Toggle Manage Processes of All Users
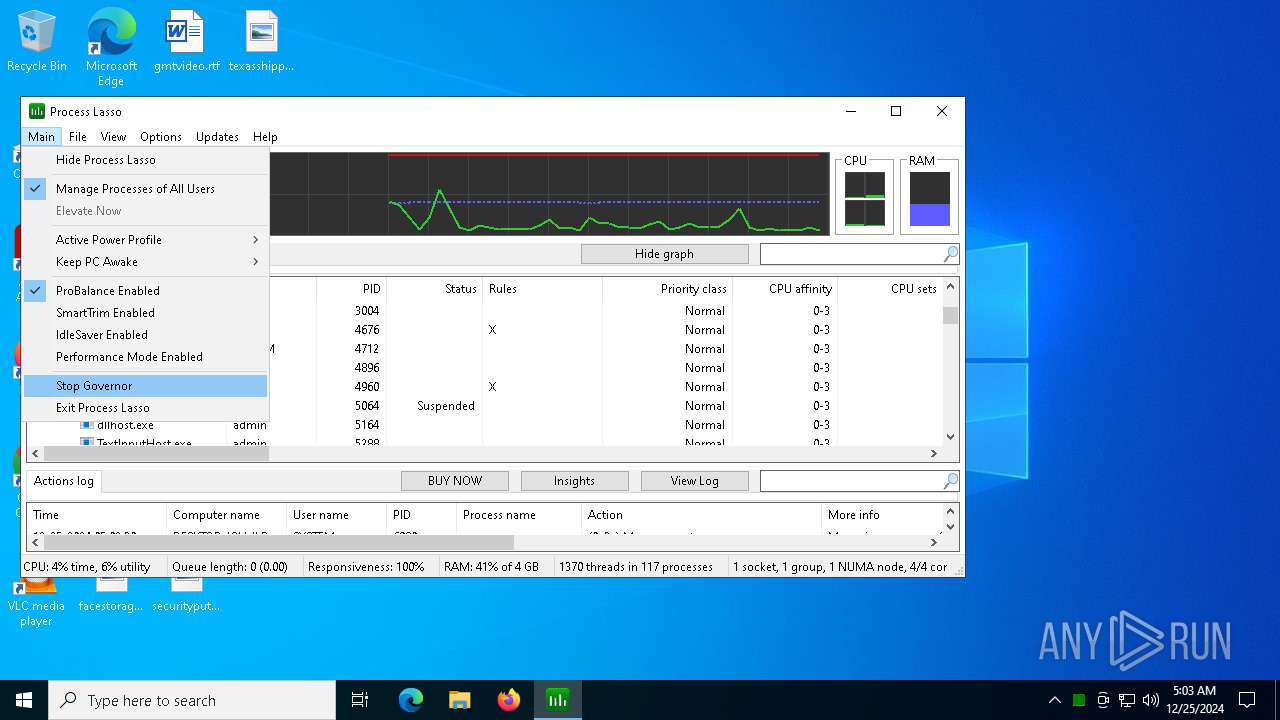This screenshot has width=1280, height=720. [x=146, y=188]
